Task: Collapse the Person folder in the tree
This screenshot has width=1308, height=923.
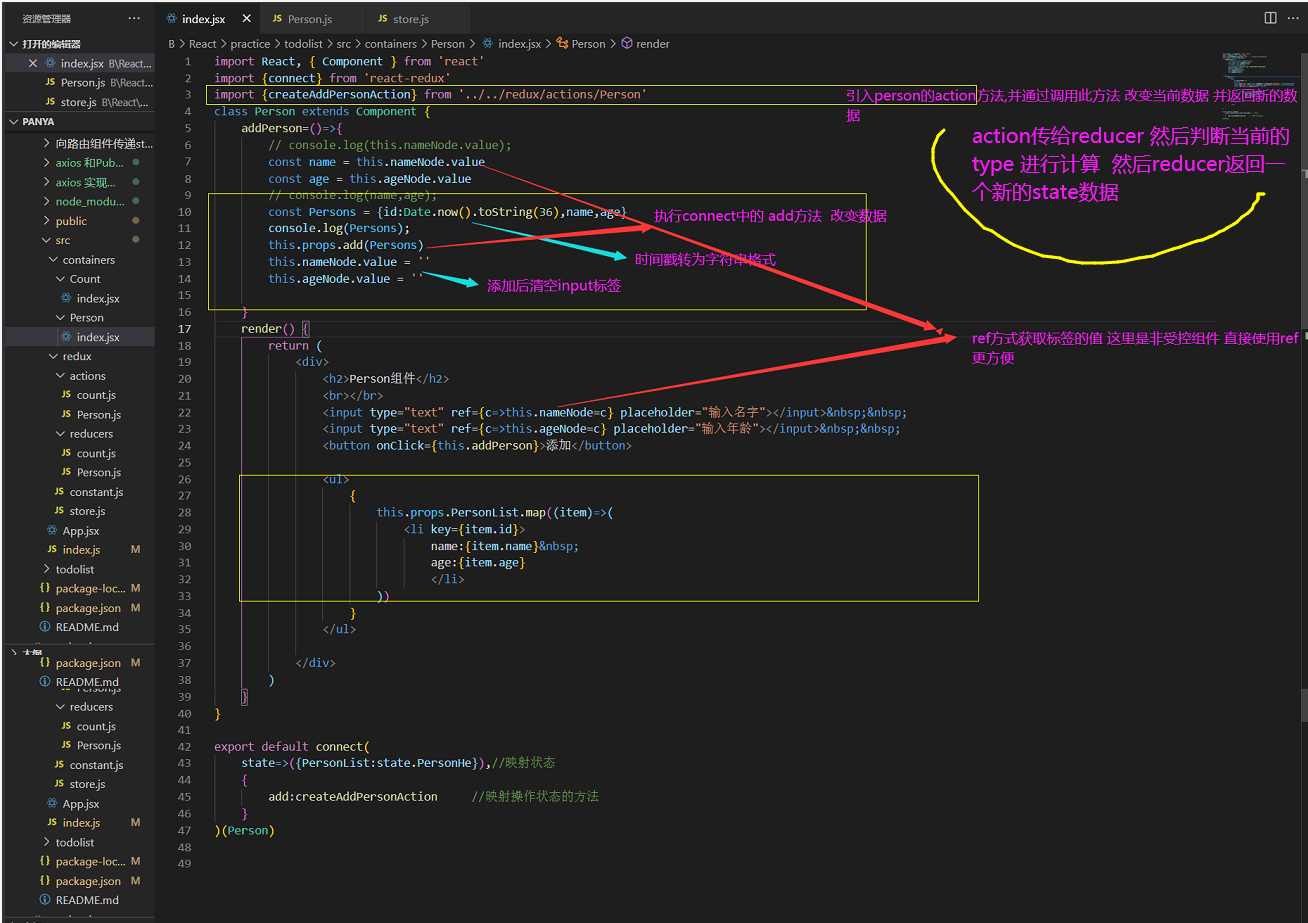Action: (x=86, y=318)
